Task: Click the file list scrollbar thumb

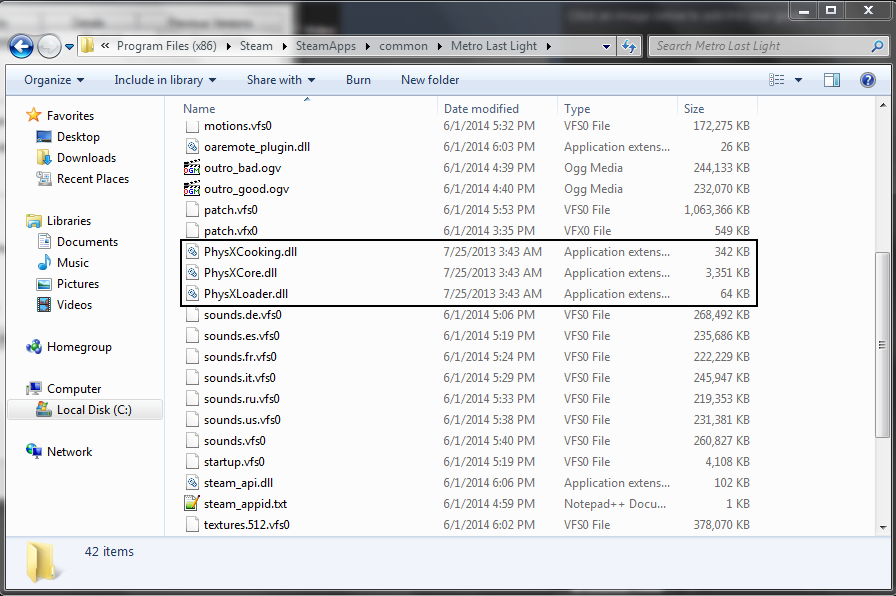Action: click(x=882, y=345)
